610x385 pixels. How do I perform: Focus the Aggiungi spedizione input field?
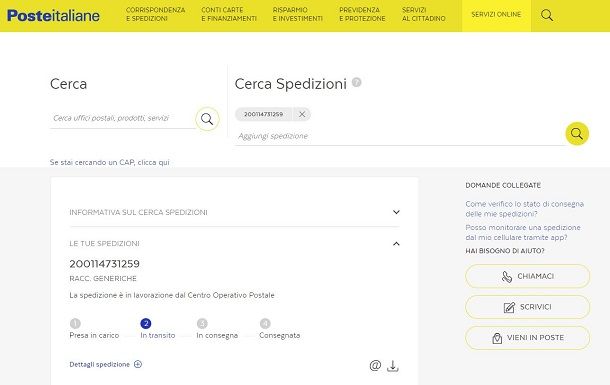[x=400, y=136]
